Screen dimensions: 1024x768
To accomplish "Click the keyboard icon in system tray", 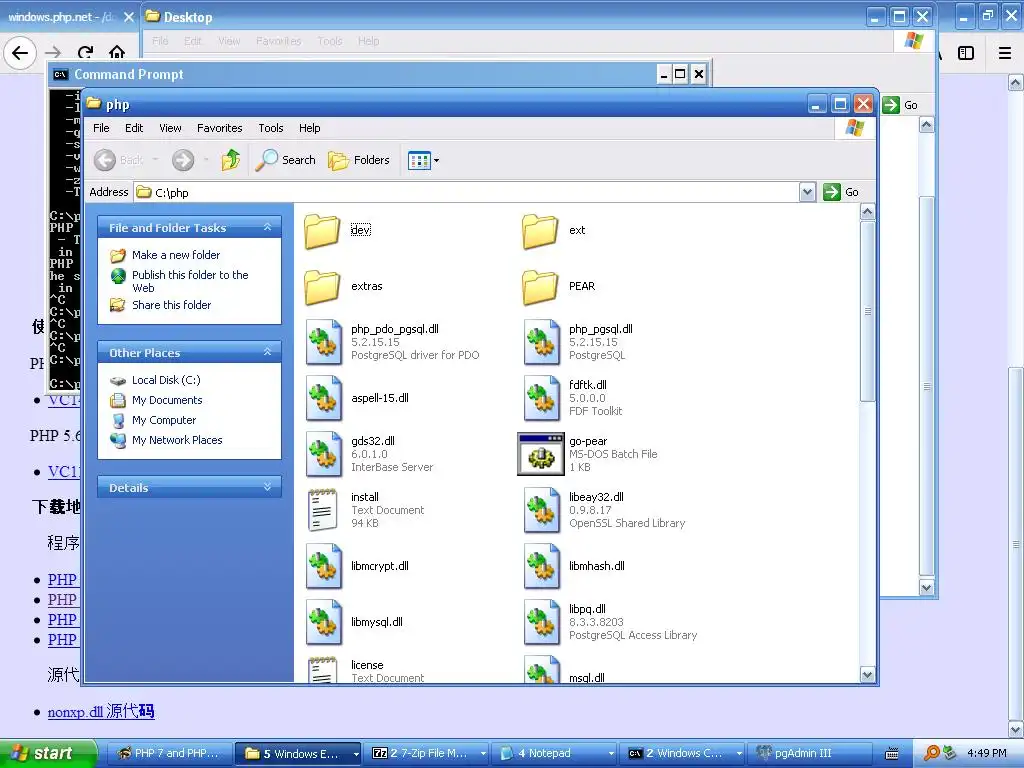I will (891, 754).
